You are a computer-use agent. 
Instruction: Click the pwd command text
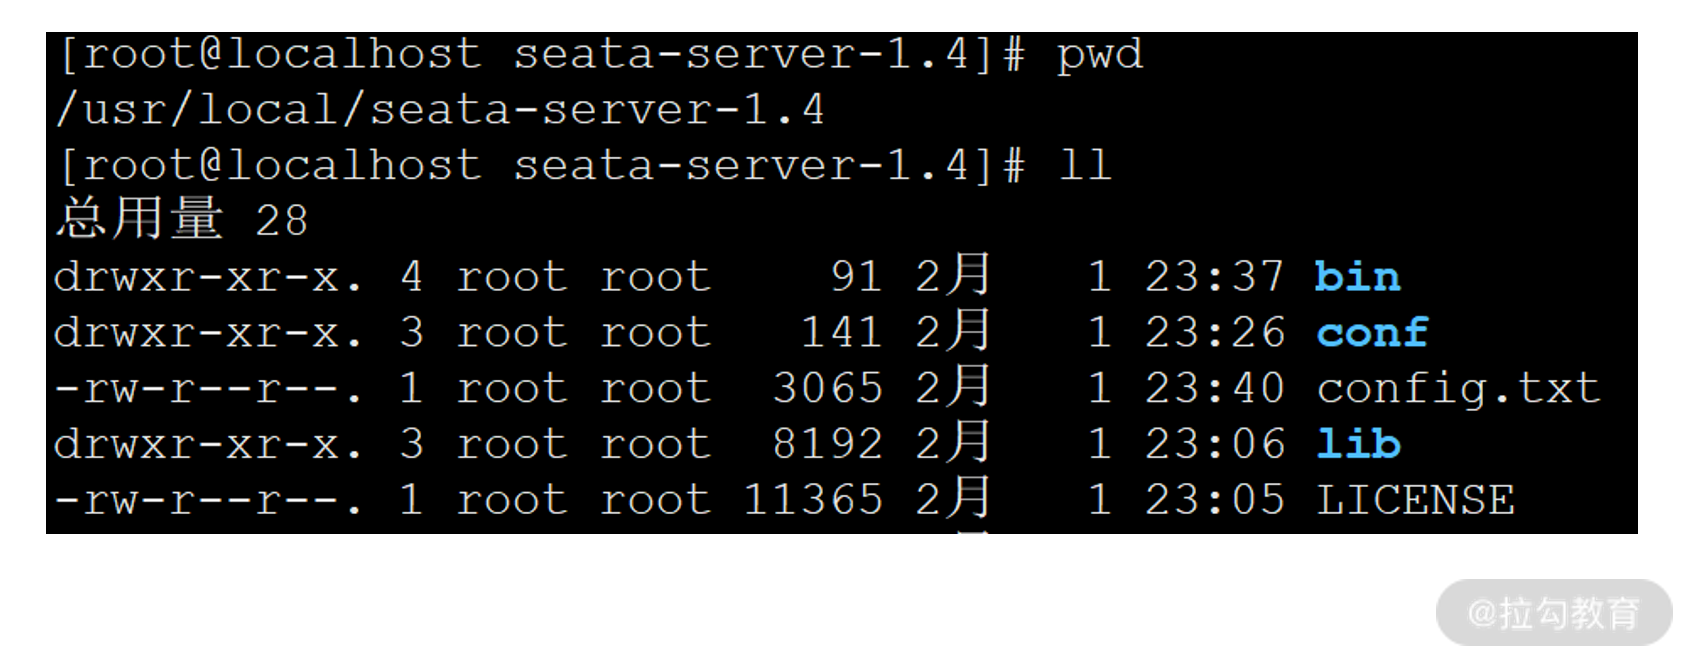coord(1100,54)
